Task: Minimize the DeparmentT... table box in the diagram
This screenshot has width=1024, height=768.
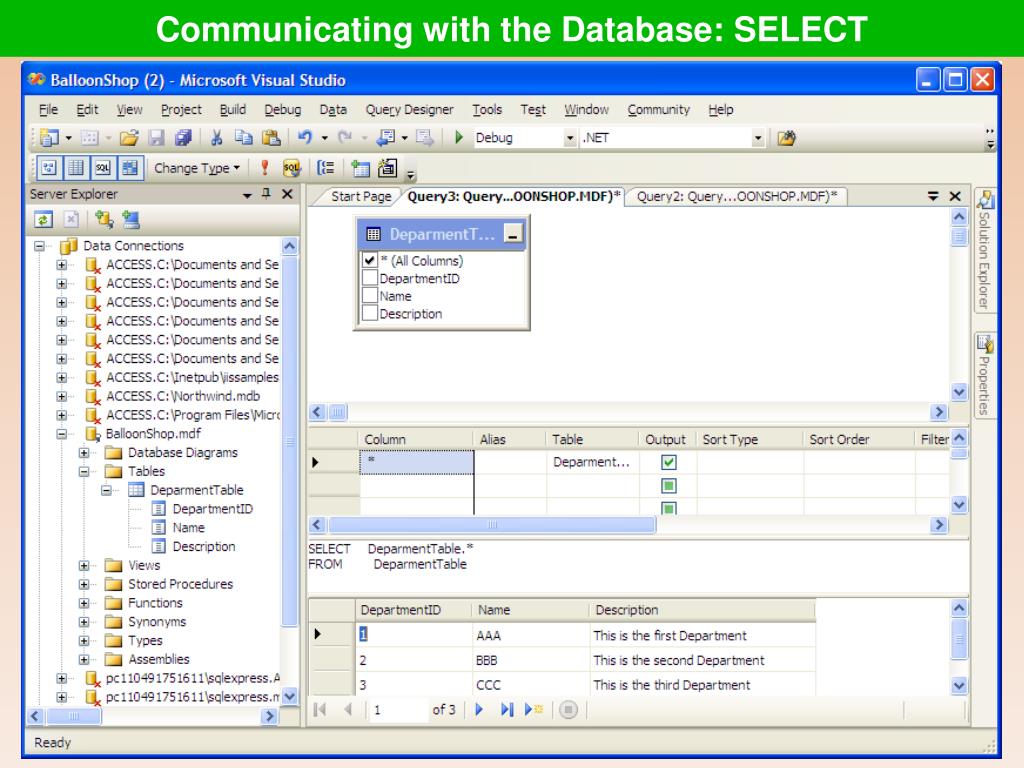Action: 514,234
